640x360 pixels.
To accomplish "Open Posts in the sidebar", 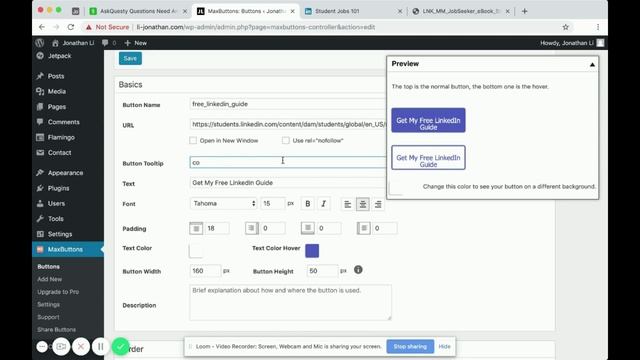I will [x=56, y=76].
